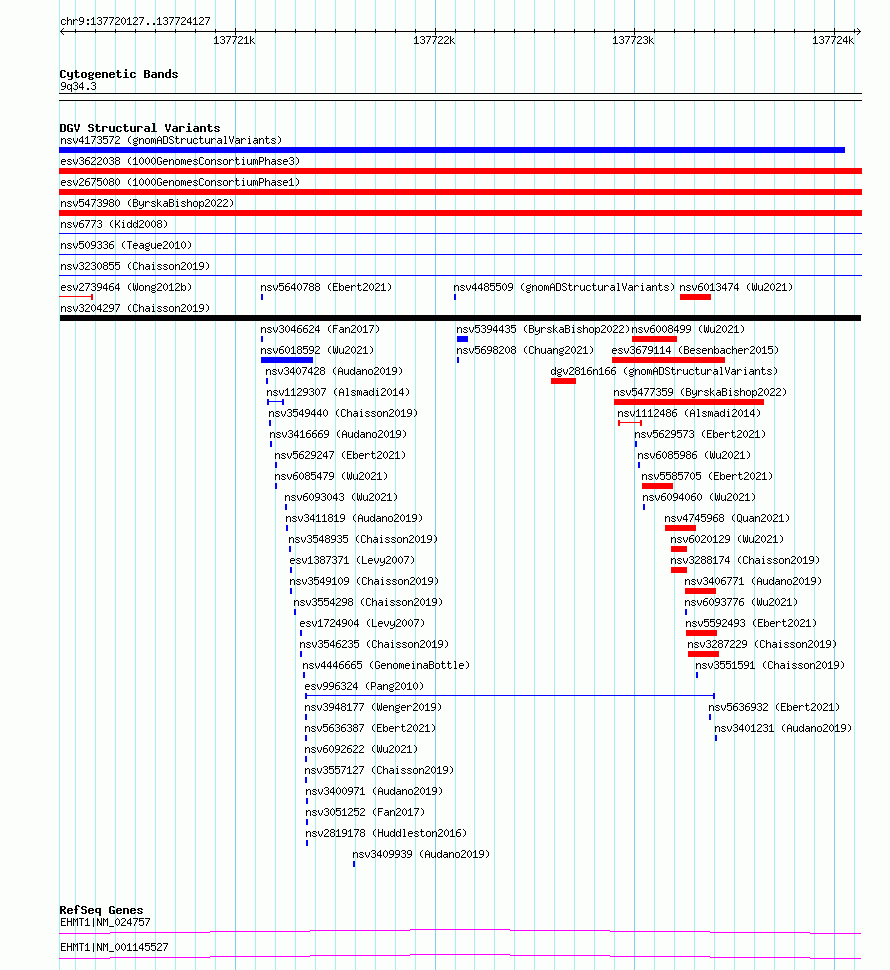Click nsv6018592 Wu2021 label
The height and width of the screenshot is (970, 890).
317,351
